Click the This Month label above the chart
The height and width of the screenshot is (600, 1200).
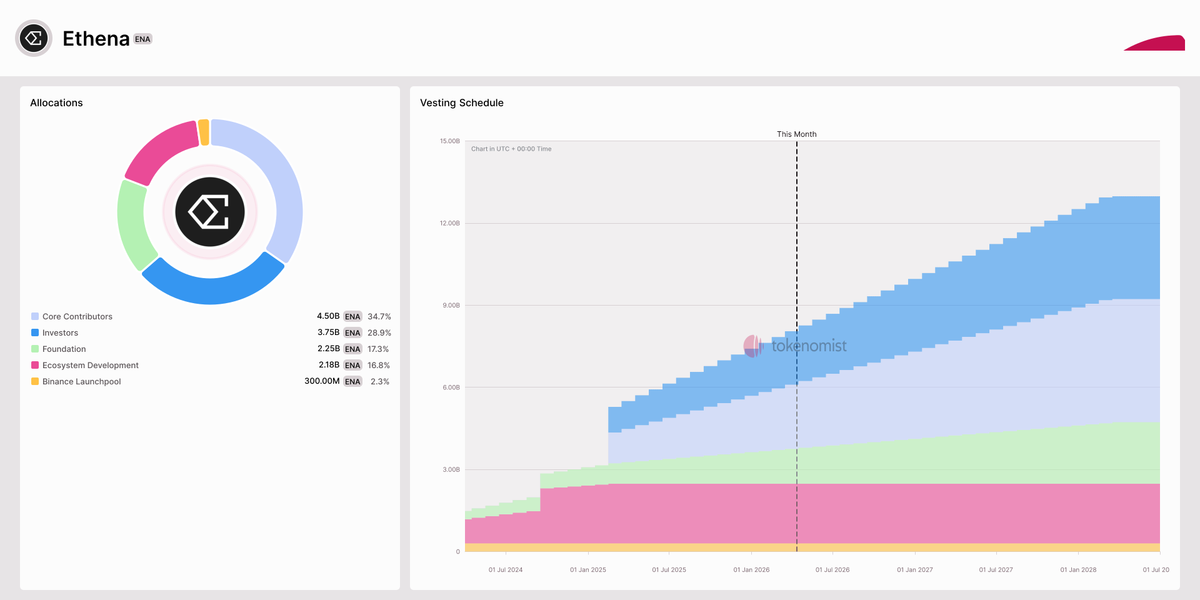796,133
